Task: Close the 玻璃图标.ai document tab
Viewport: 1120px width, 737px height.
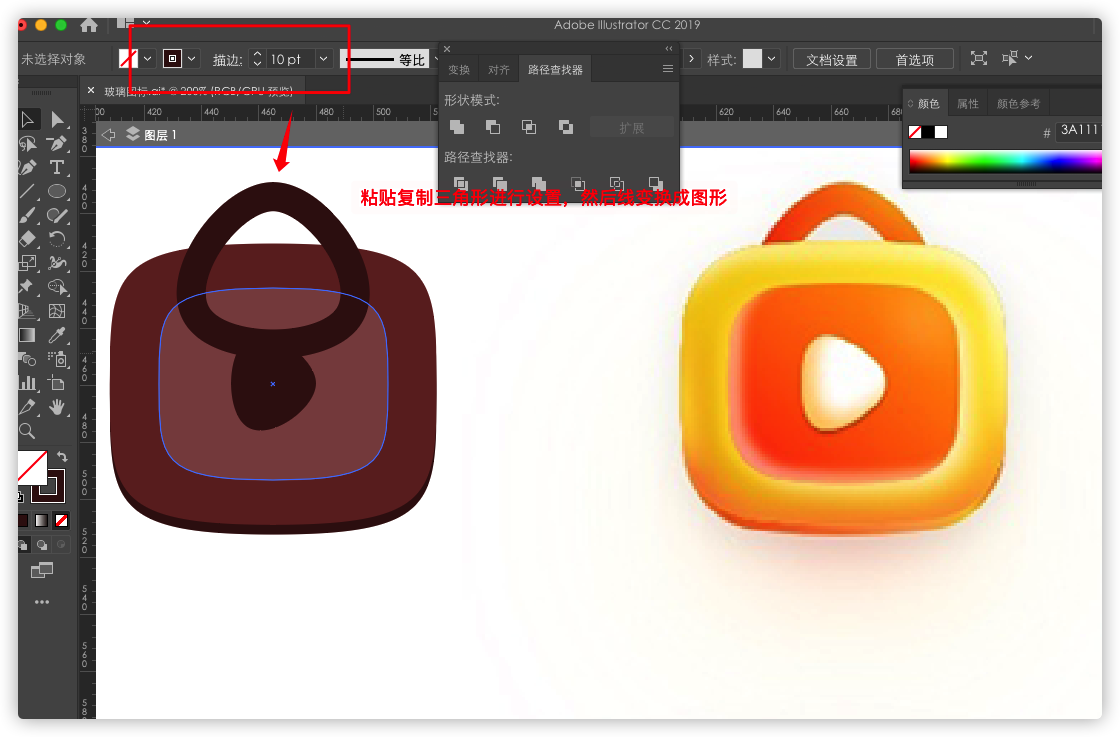Action: 91,90
